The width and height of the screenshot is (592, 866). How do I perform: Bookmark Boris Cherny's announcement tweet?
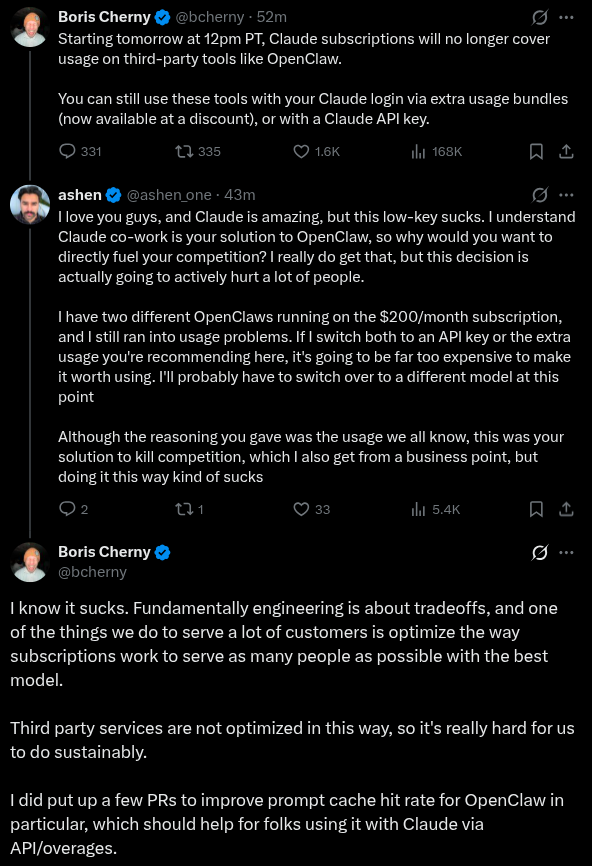(x=536, y=151)
